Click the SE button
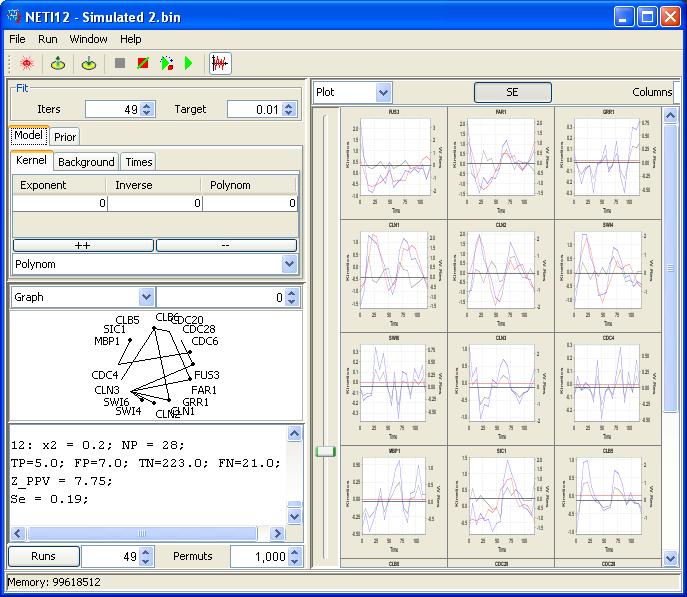 coord(512,92)
